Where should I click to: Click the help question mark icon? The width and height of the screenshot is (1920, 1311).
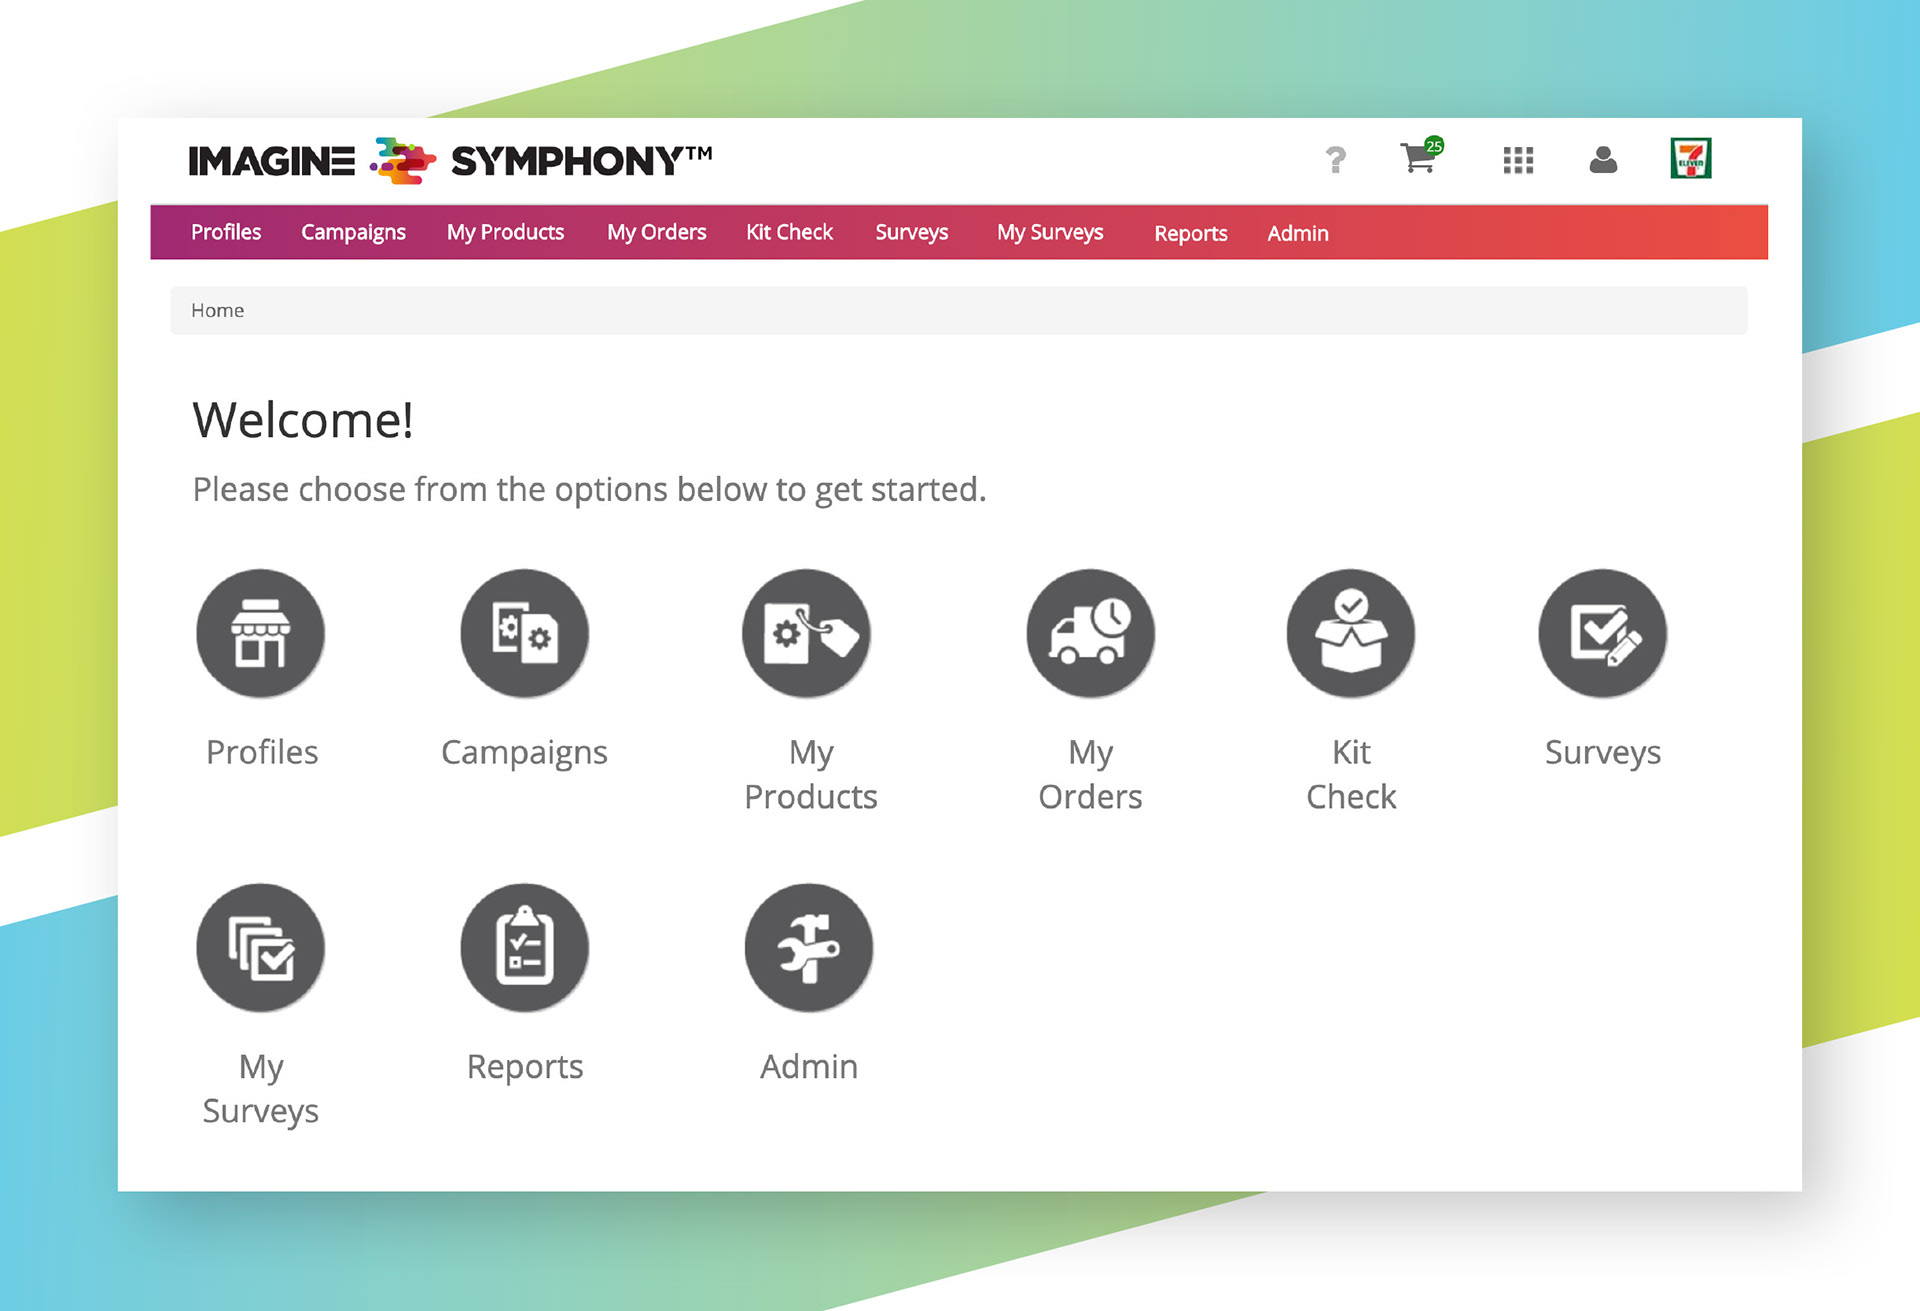tap(1335, 160)
